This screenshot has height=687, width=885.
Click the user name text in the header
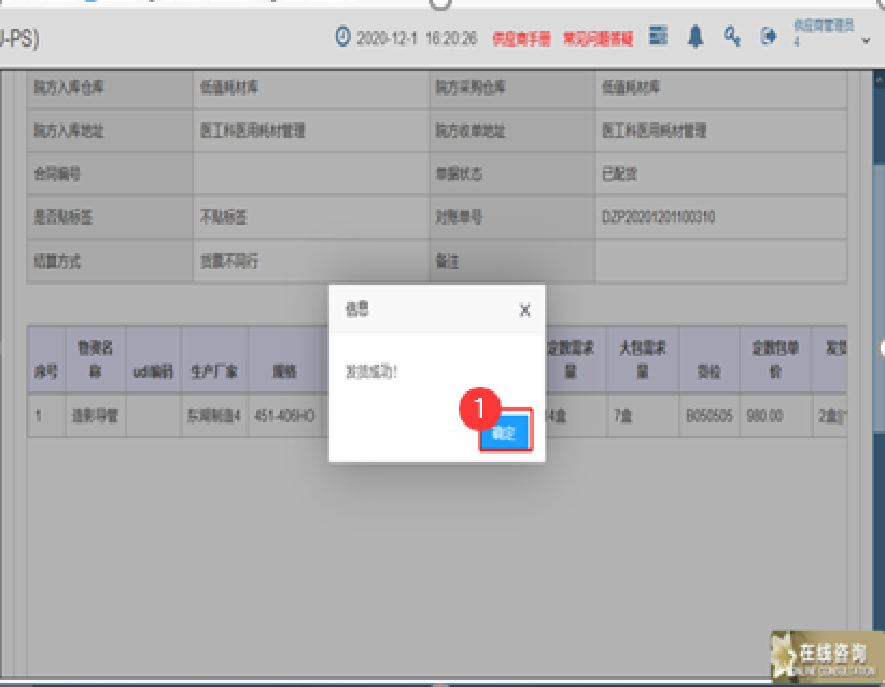click(x=823, y=31)
